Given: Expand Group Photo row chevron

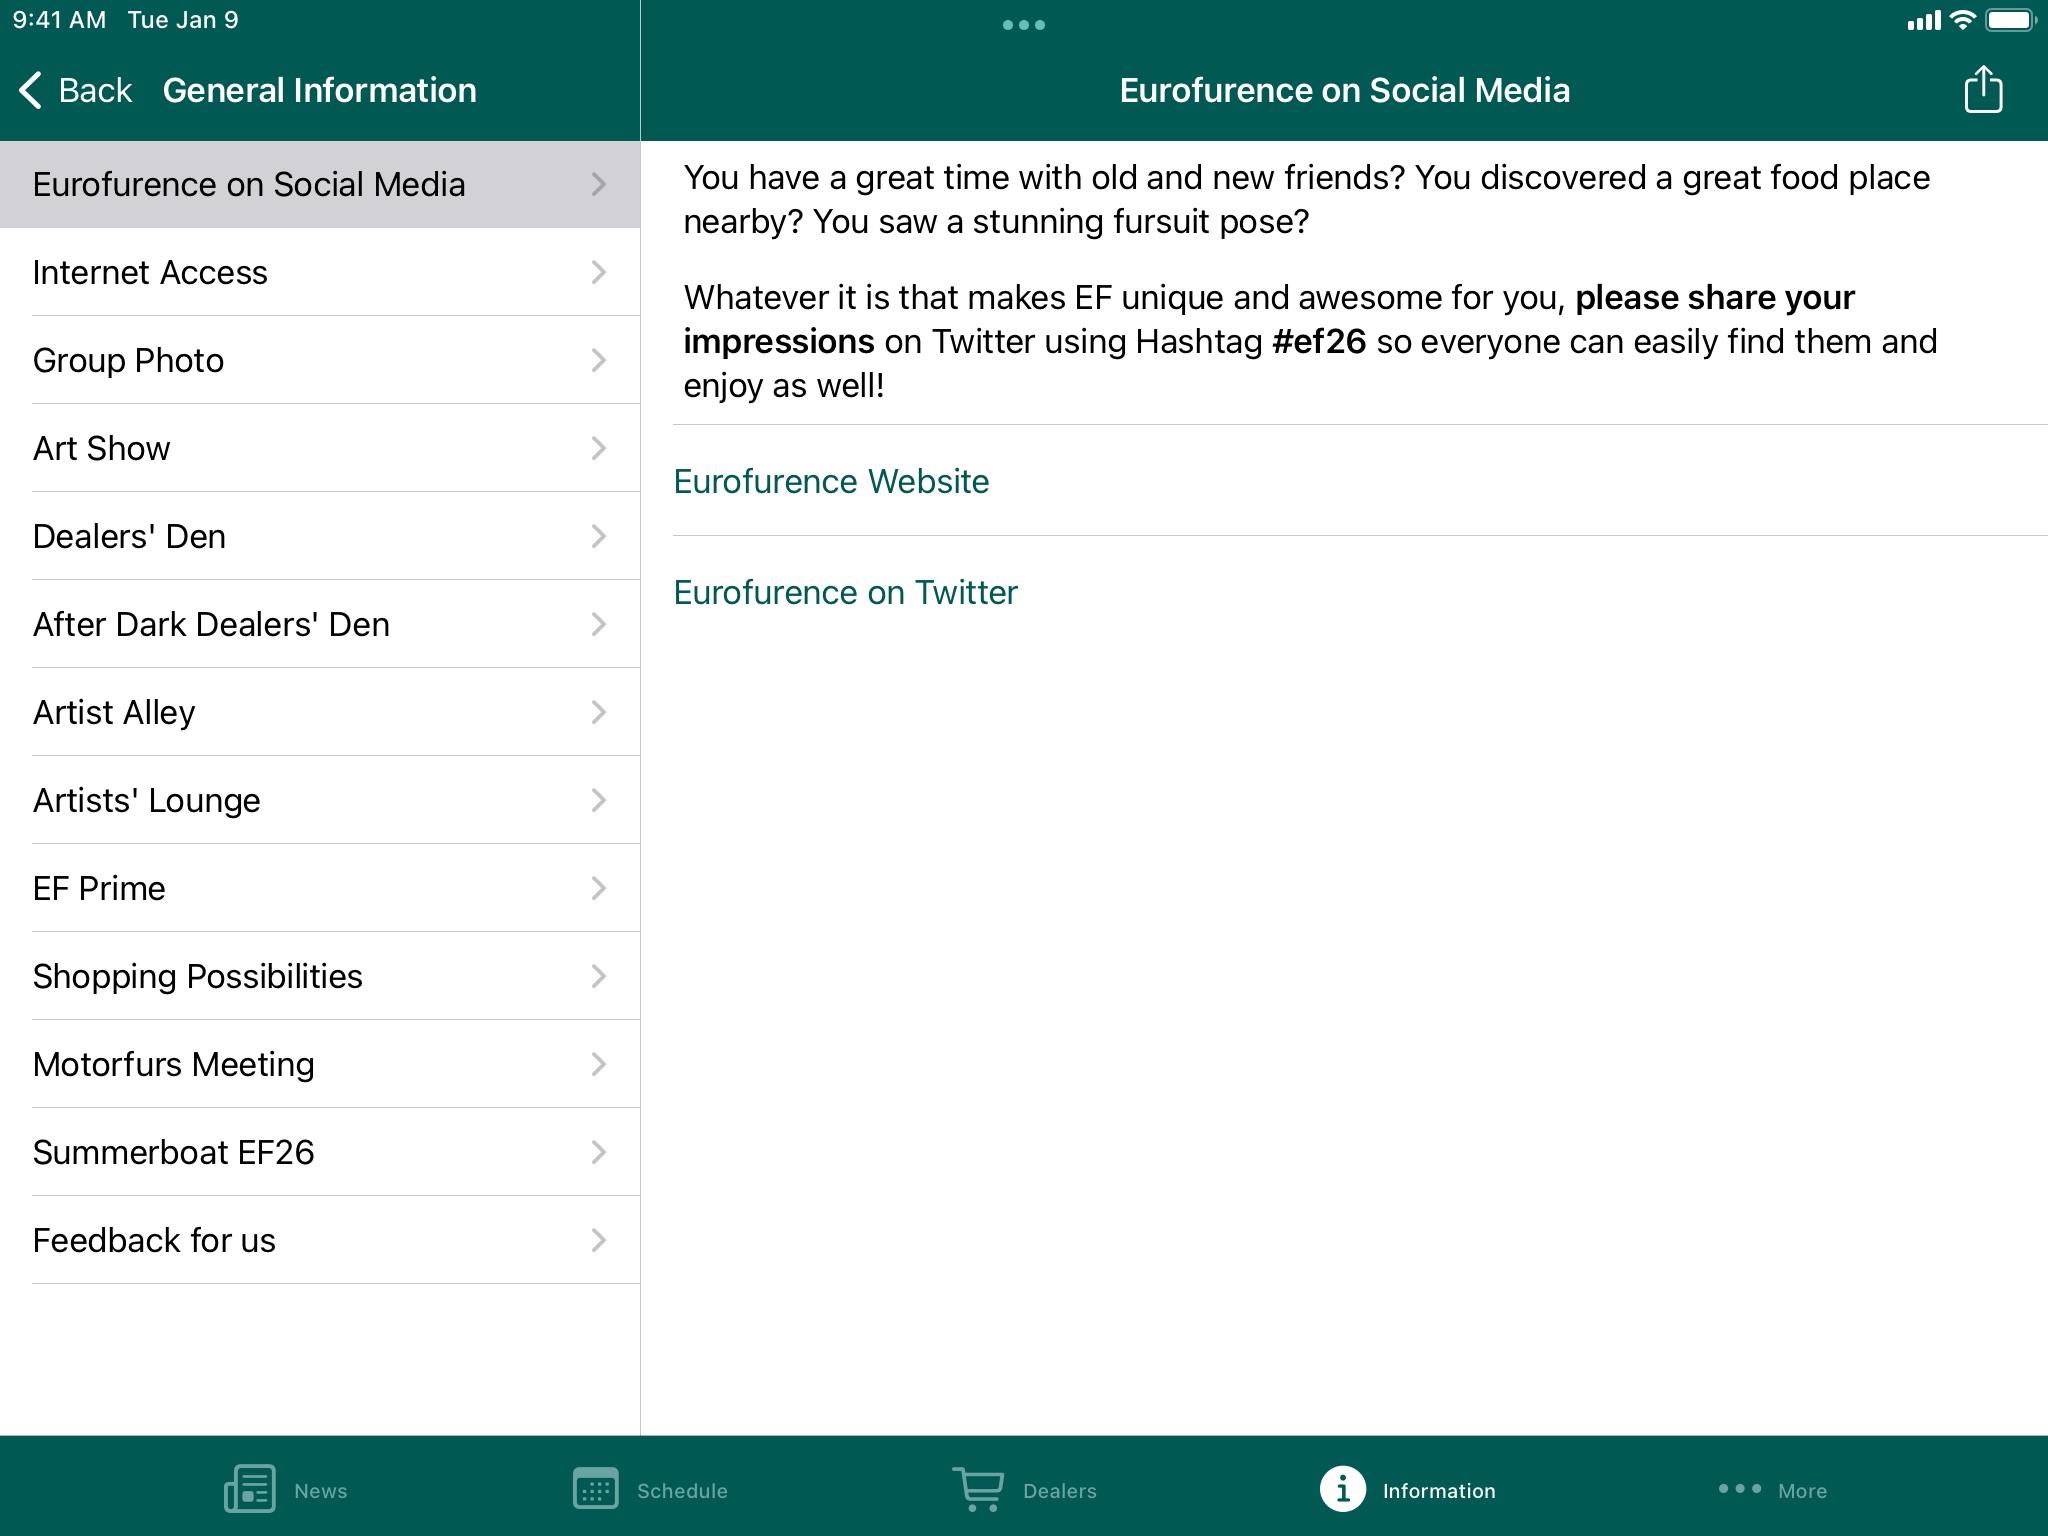Looking at the screenshot, I should (599, 360).
